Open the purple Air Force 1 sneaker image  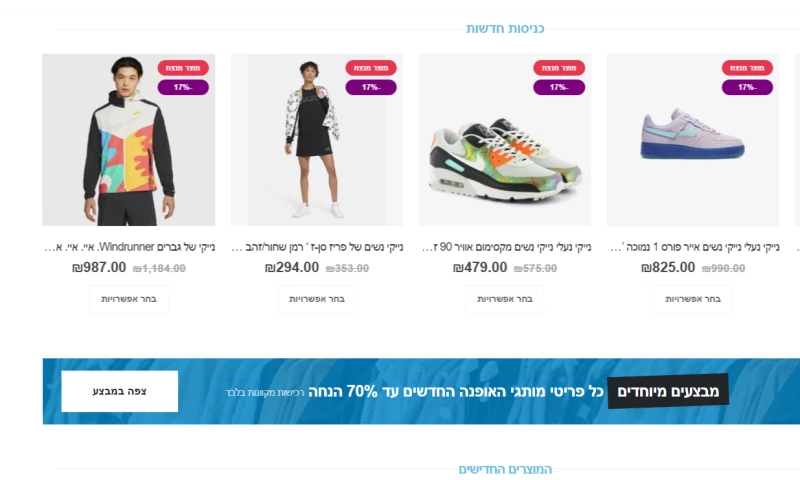click(x=693, y=140)
